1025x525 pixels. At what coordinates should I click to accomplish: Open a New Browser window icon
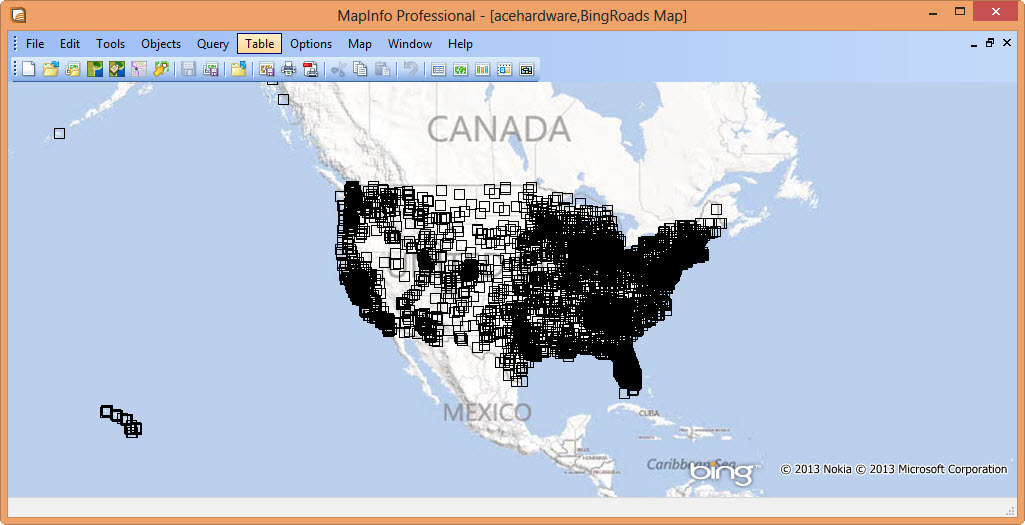pyautogui.click(x=439, y=69)
